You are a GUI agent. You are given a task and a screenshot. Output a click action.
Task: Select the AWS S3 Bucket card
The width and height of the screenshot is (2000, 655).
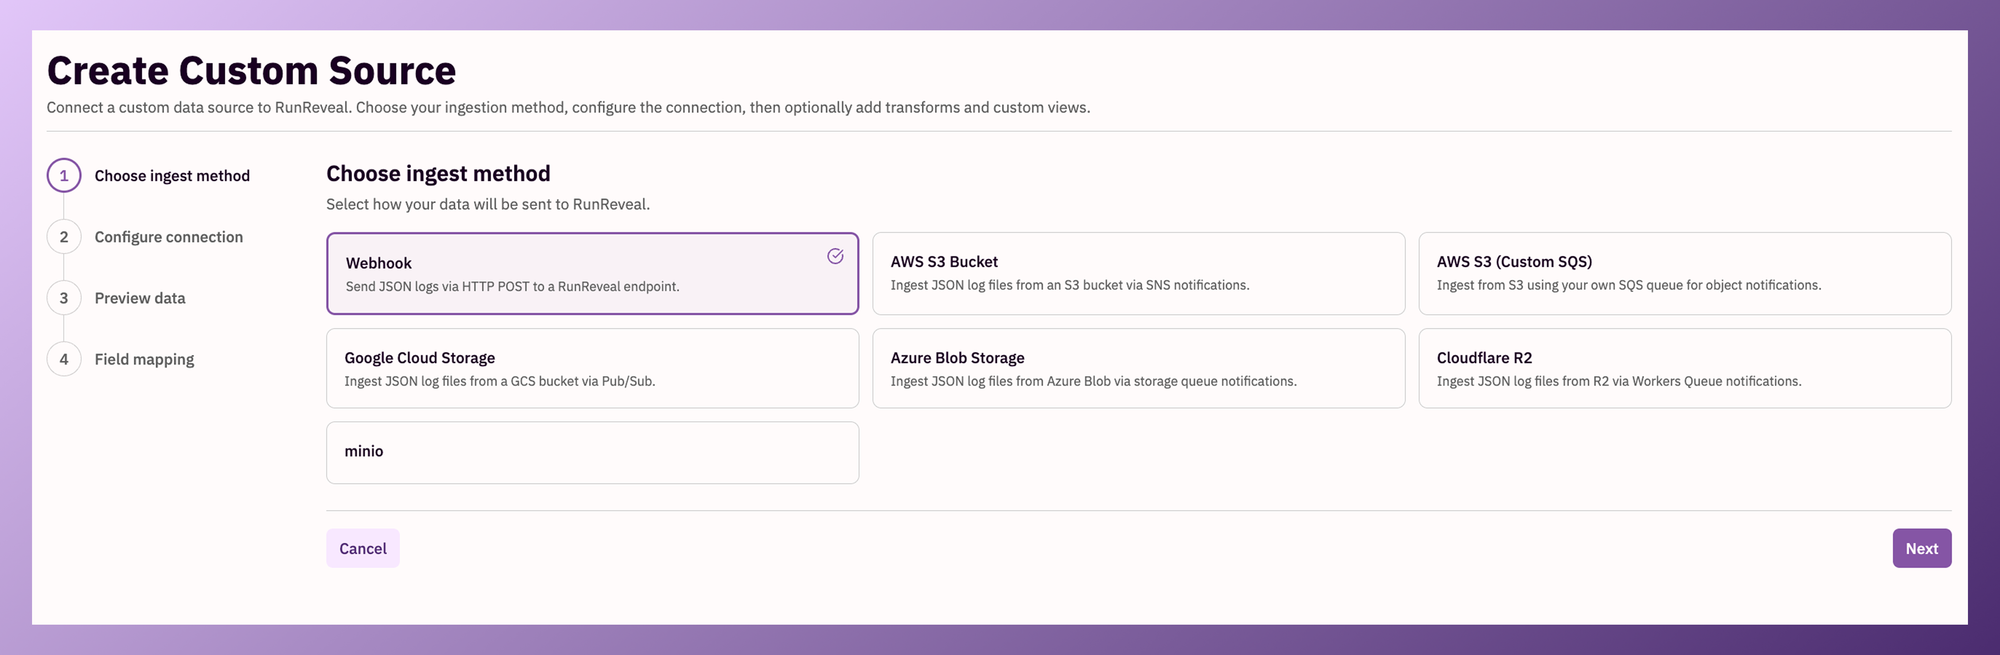(x=1138, y=273)
